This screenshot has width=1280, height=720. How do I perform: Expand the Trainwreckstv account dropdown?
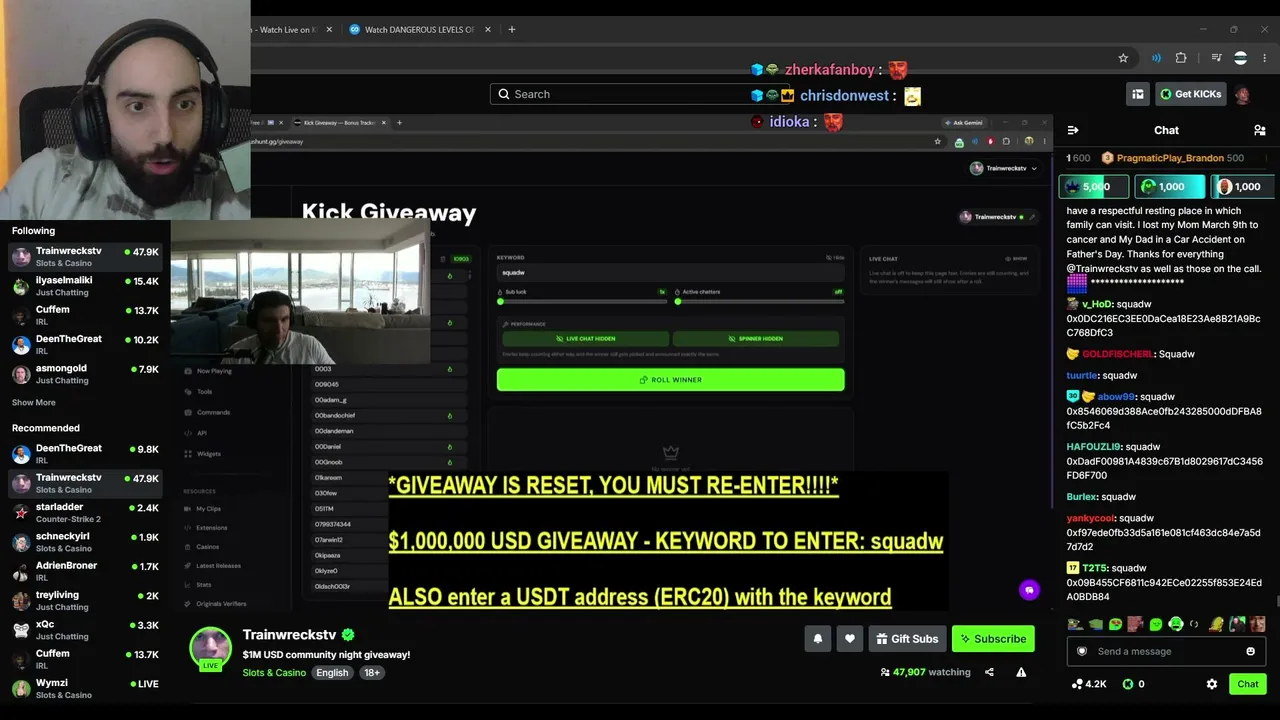(x=1004, y=168)
